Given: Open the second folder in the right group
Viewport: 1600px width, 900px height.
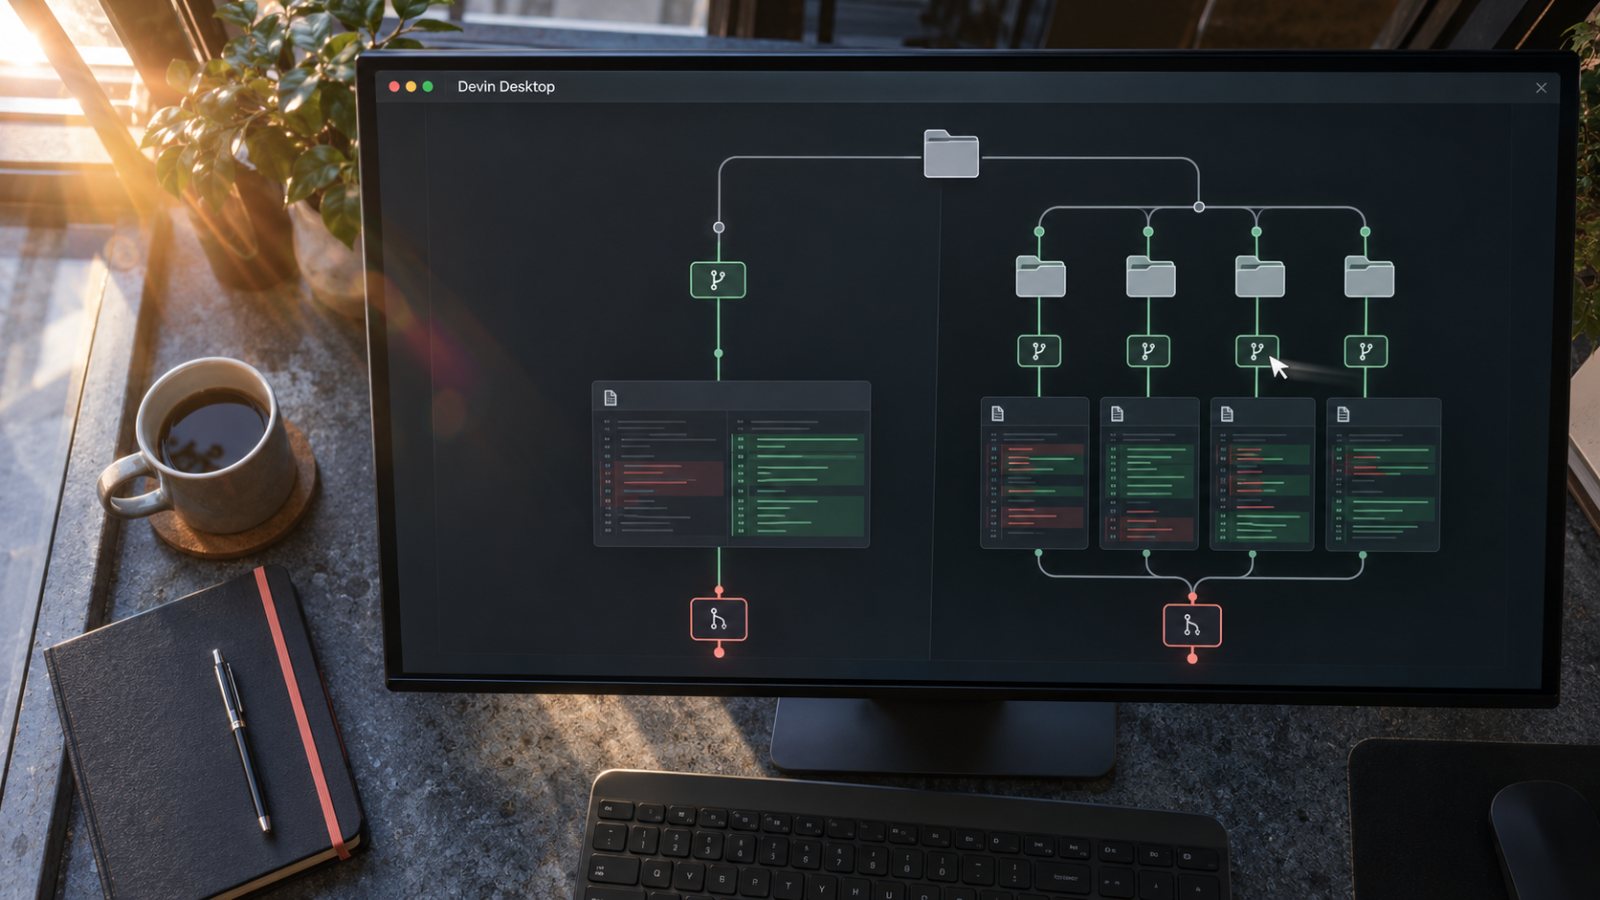Looking at the screenshot, I should (x=1150, y=276).
